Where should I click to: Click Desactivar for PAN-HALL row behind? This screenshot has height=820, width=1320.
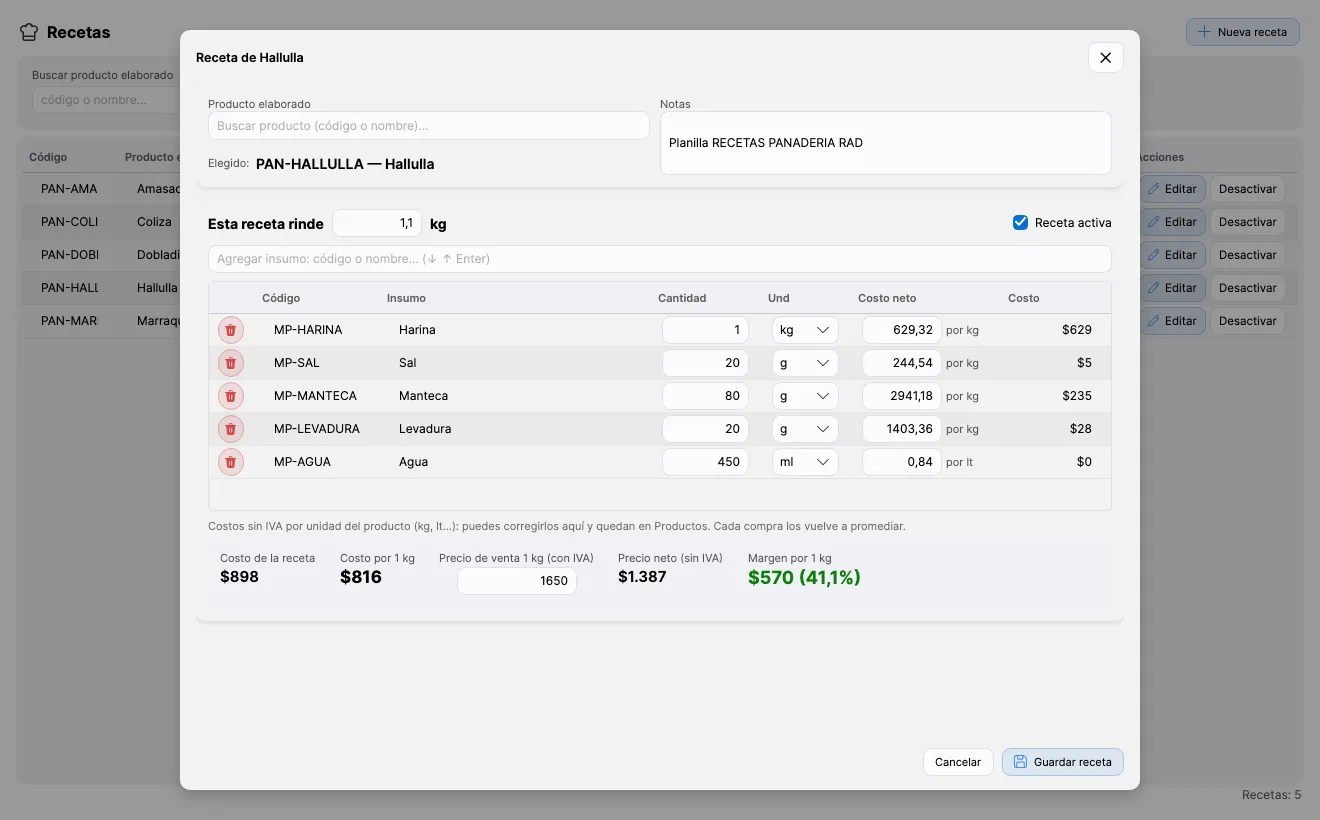point(1248,288)
